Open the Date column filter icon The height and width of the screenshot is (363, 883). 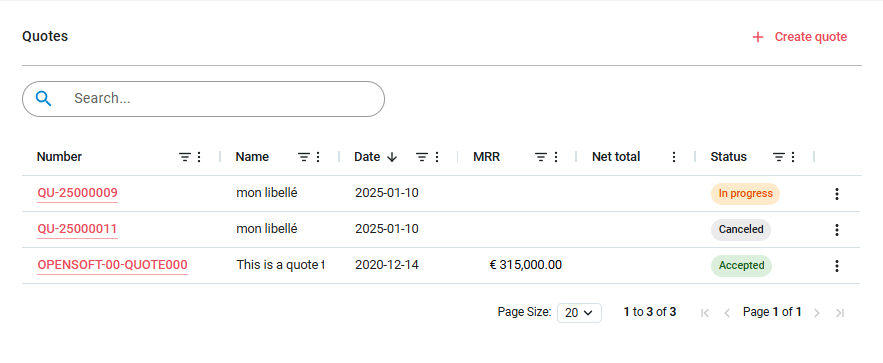[x=422, y=157]
